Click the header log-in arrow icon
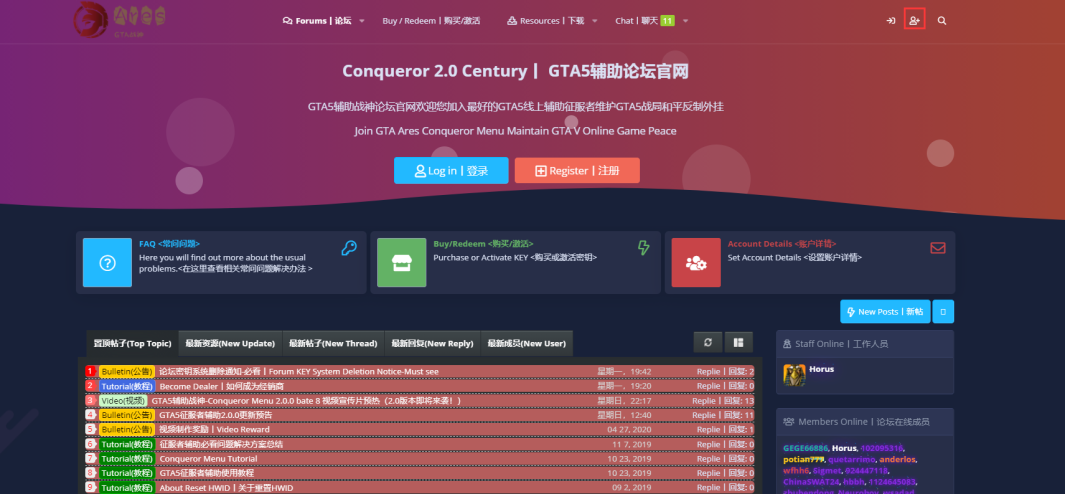The height and width of the screenshot is (494, 1065). click(890, 21)
